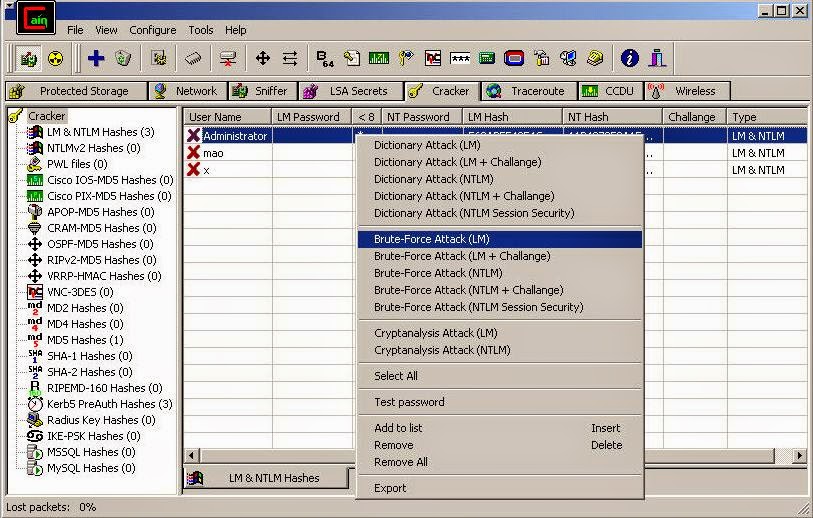Click the LM & NTLM Hashes bottom tab
Screen dimensions: 813x518
pyautogui.click(x=266, y=478)
